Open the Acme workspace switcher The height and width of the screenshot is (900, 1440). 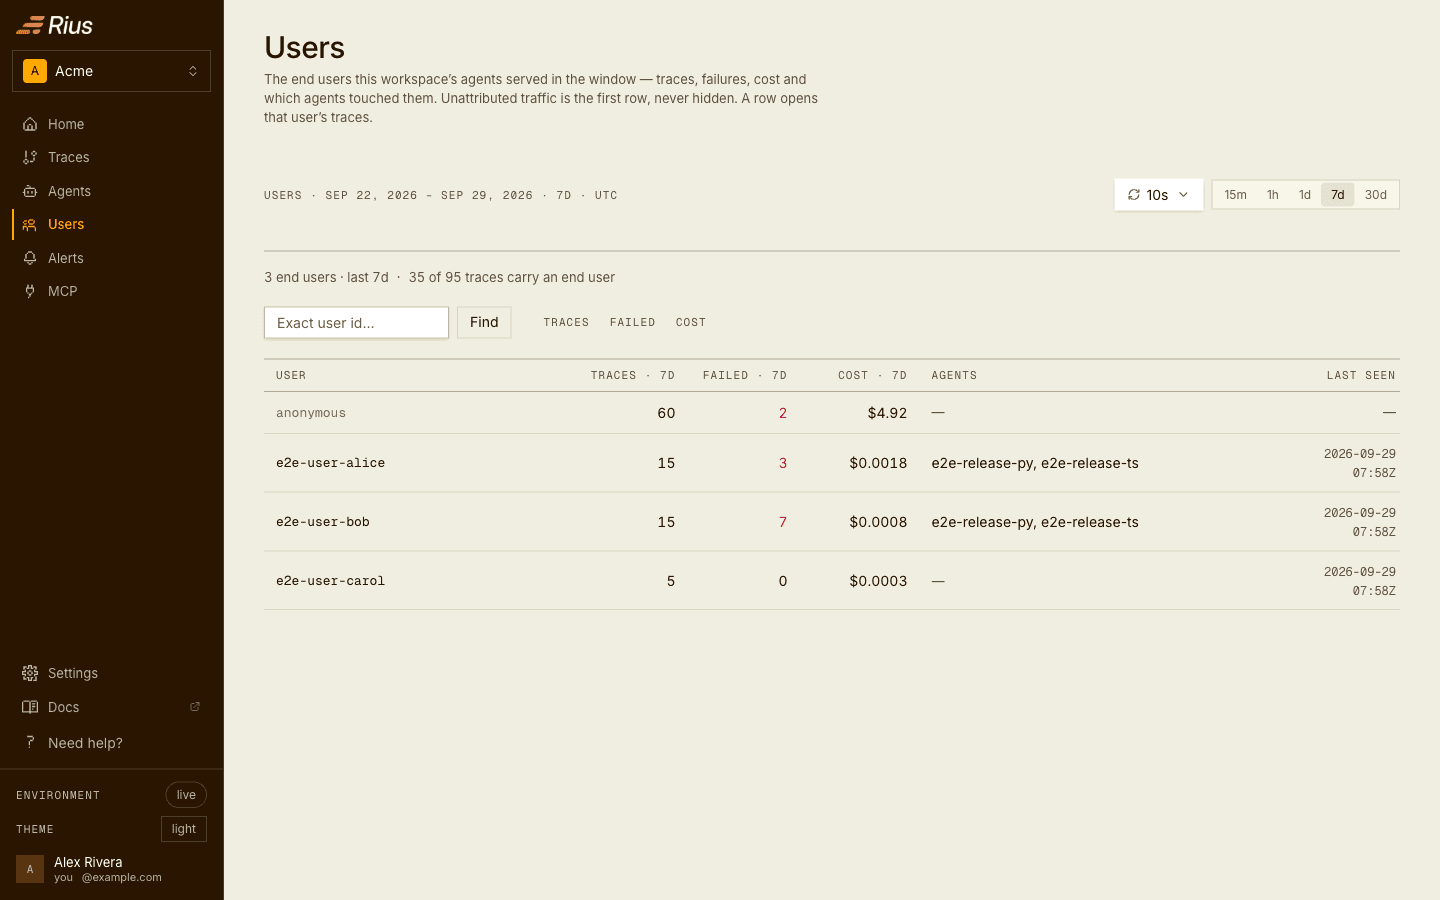[111, 71]
